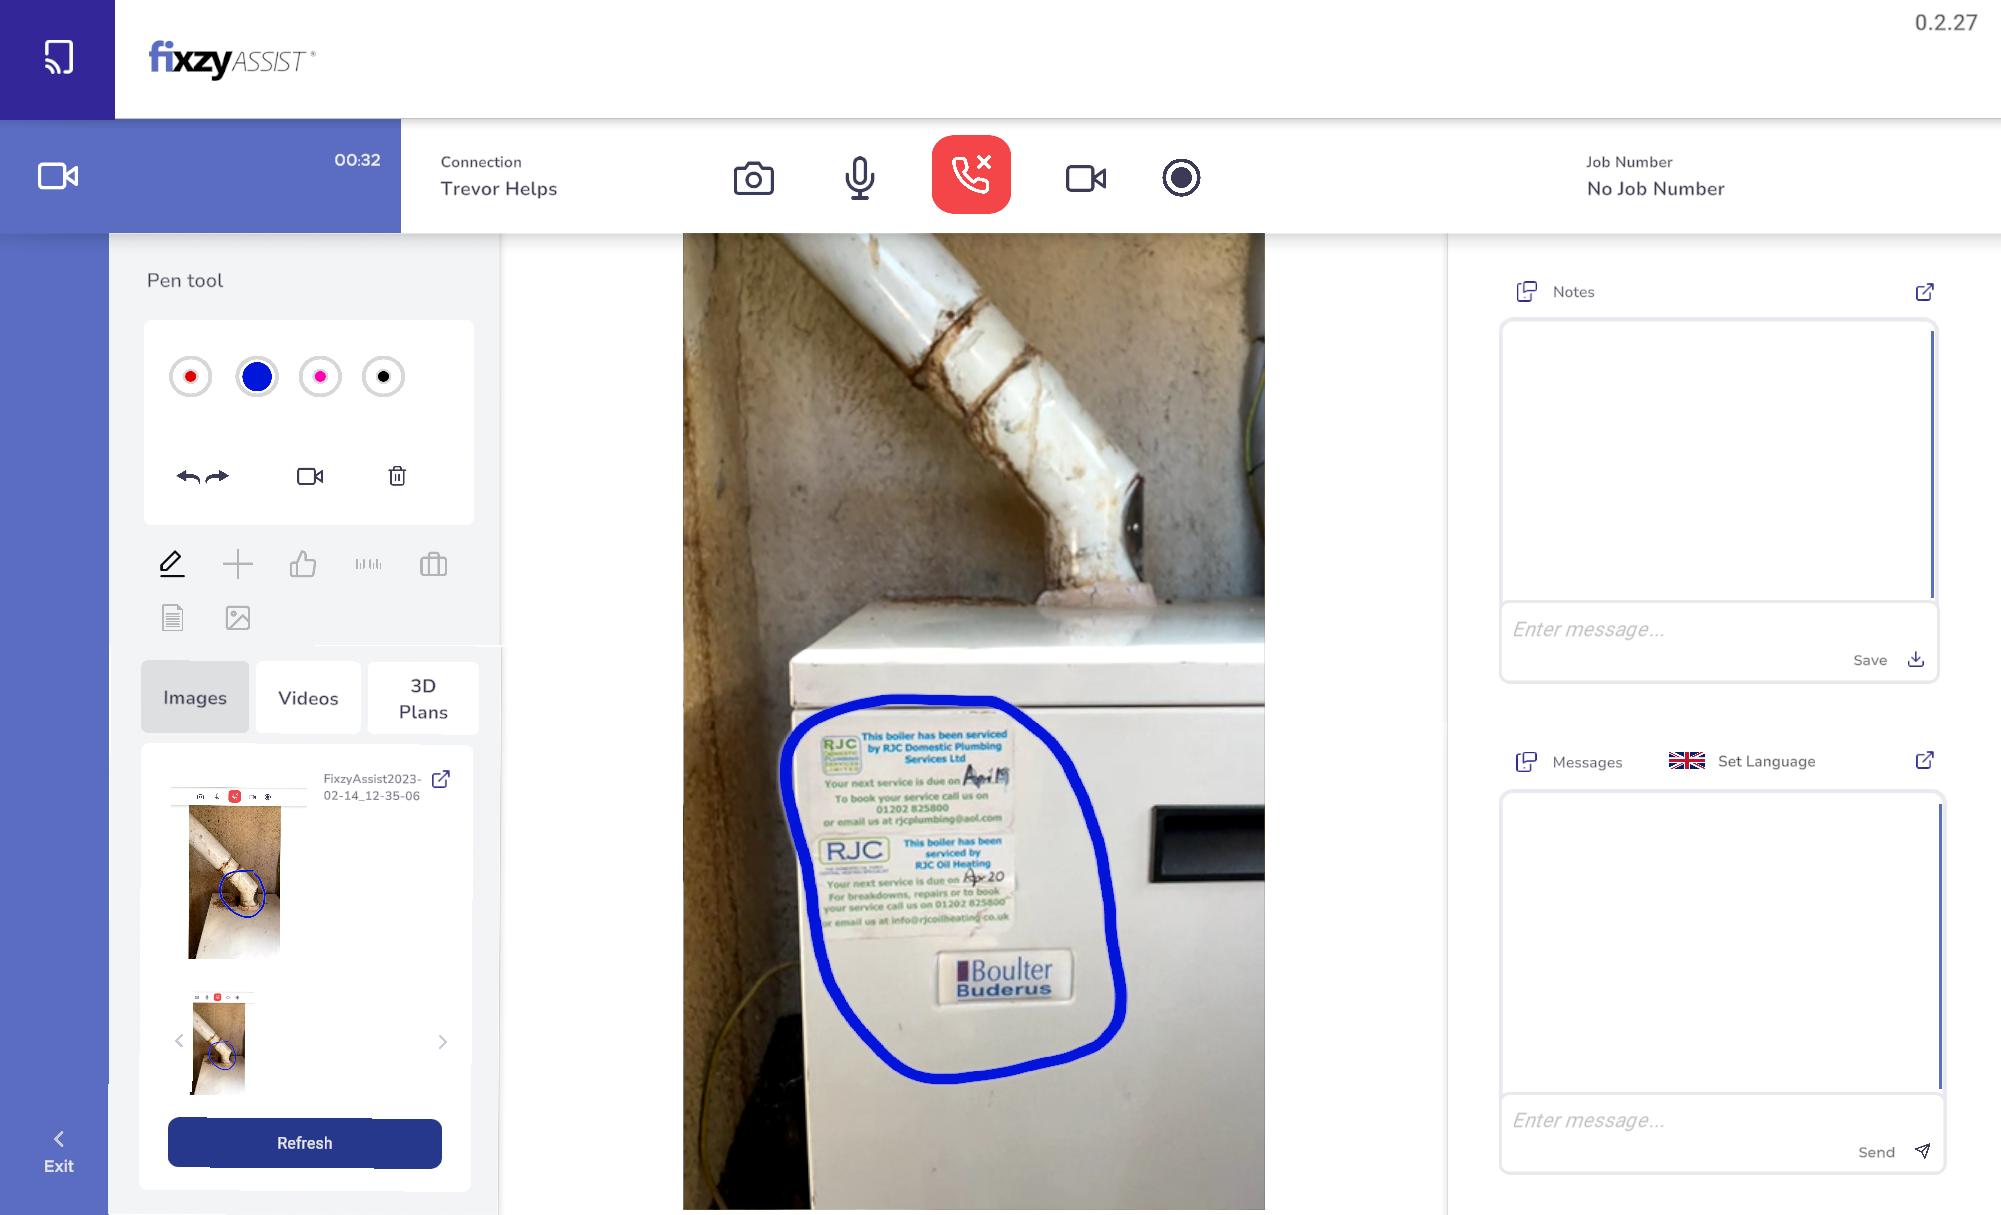The width and height of the screenshot is (2001, 1215).
Task: Select the thumbs up tool
Action: (303, 565)
